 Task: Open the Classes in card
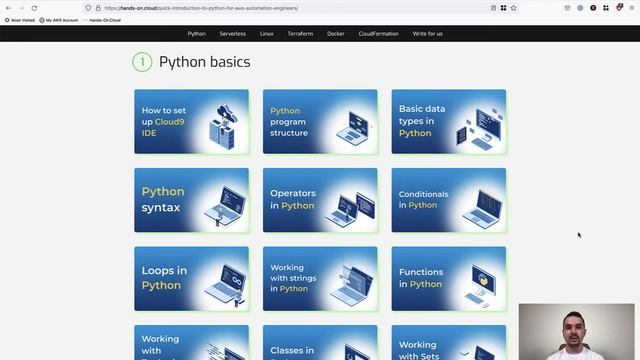tap(320, 342)
